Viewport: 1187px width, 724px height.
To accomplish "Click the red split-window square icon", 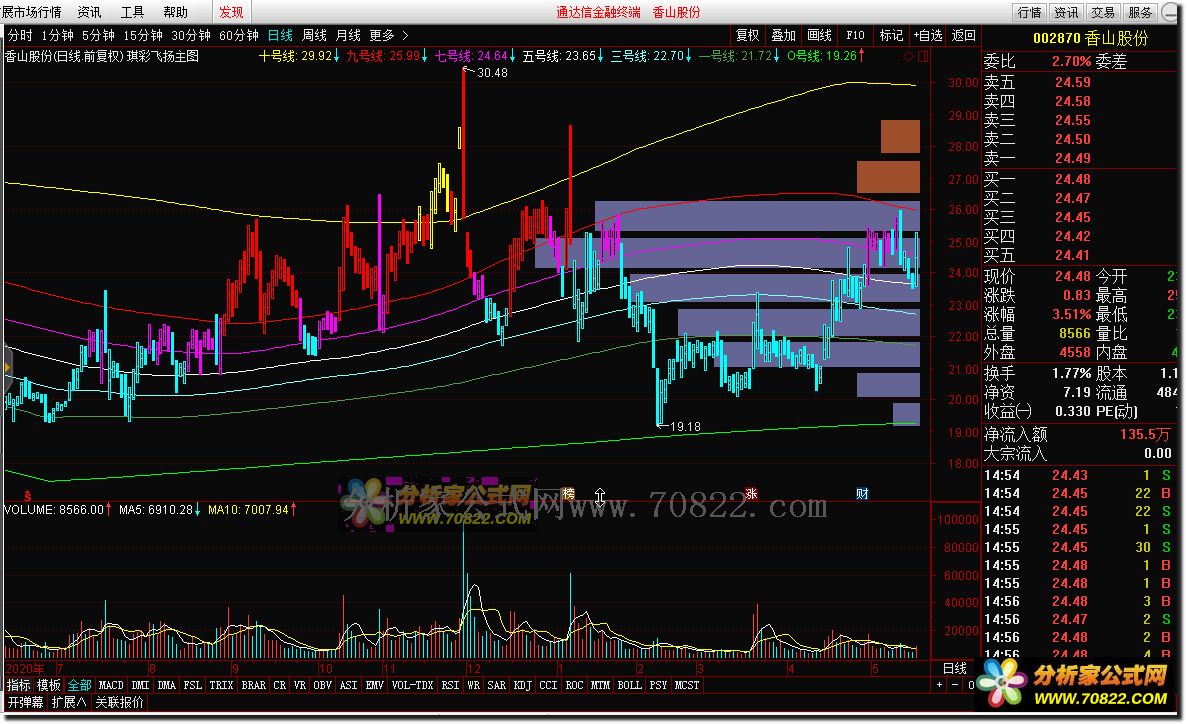I will [923, 56].
